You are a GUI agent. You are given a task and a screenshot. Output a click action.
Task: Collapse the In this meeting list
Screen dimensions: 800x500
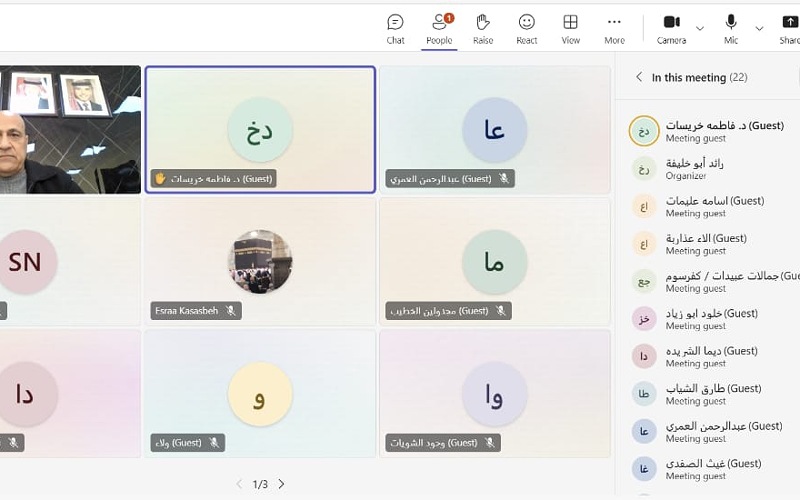(x=639, y=77)
